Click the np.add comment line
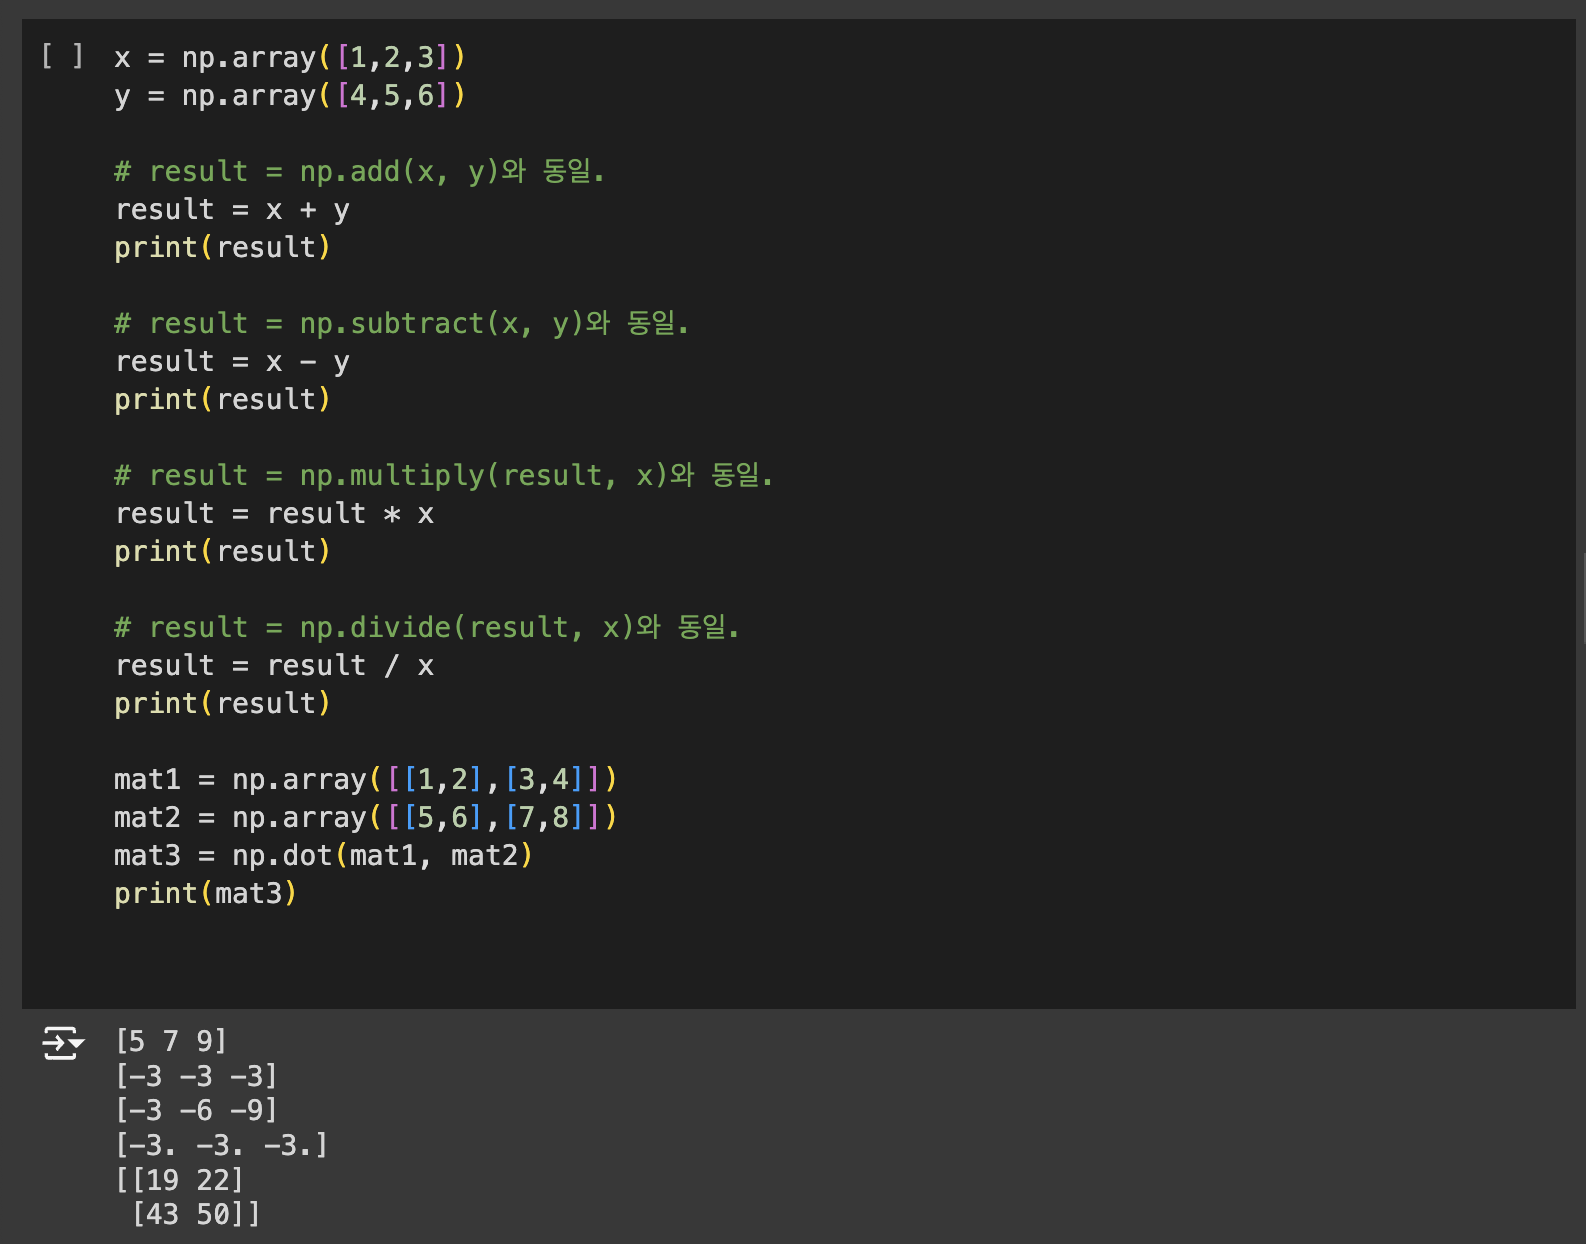1586x1244 pixels. 359,172
